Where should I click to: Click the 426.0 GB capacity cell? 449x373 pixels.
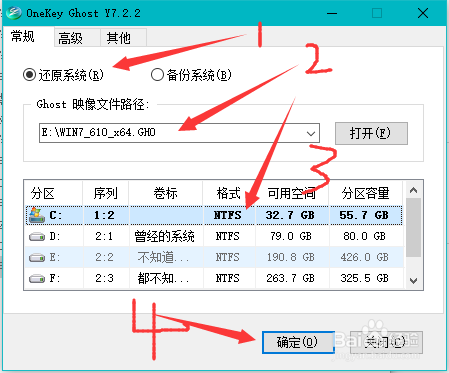pyautogui.click(x=365, y=257)
